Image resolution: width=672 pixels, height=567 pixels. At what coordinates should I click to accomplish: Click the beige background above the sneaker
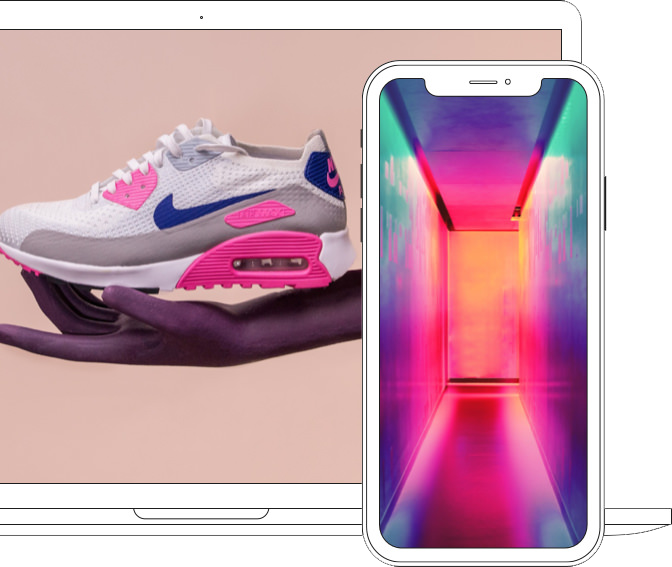click(x=150, y=70)
